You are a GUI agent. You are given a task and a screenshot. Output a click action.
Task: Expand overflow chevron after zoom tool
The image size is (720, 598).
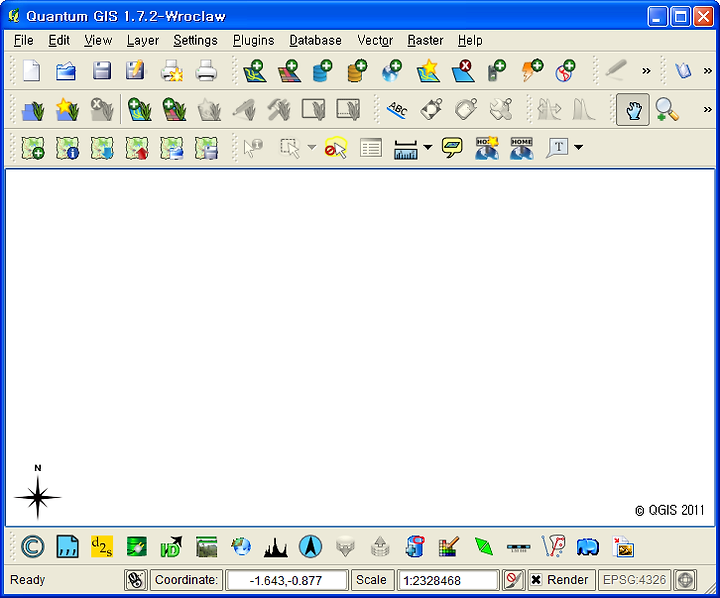click(708, 110)
